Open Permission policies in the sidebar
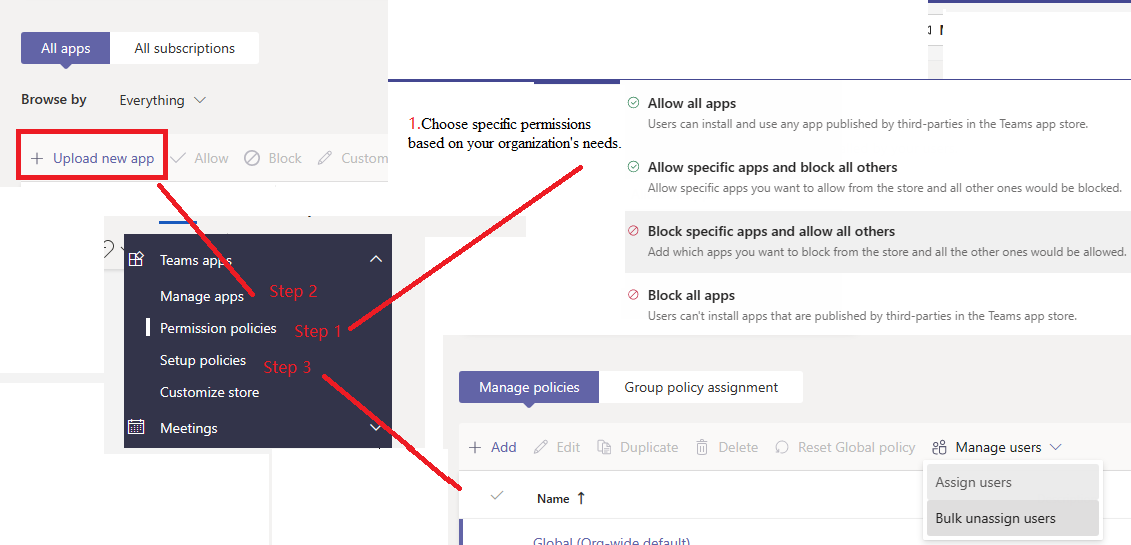The height and width of the screenshot is (545, 1131). click(x=218, y=328)
